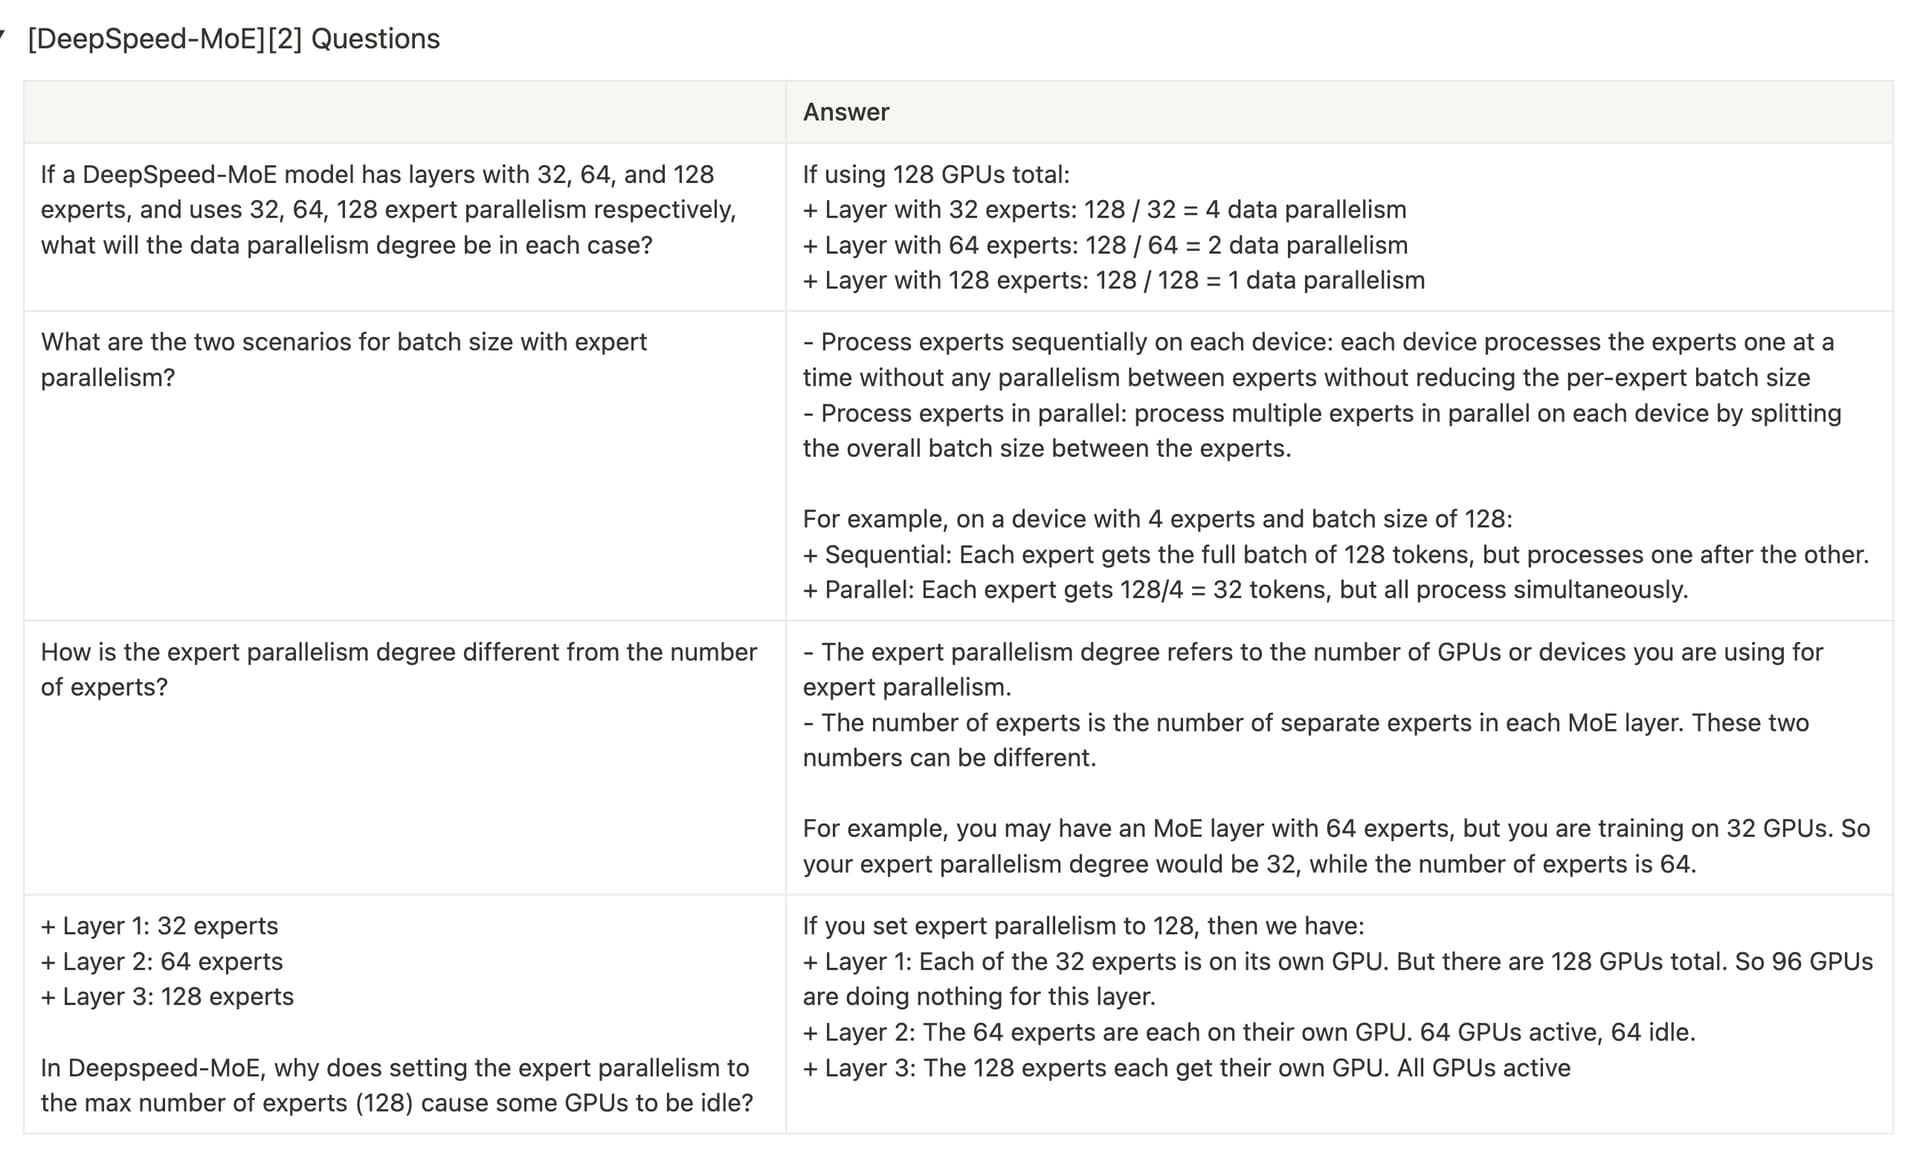This screenshot has width=1920, height=1159.
Task: Click the 'For example, on a device with 4 experts' line
Action: 1158,520
